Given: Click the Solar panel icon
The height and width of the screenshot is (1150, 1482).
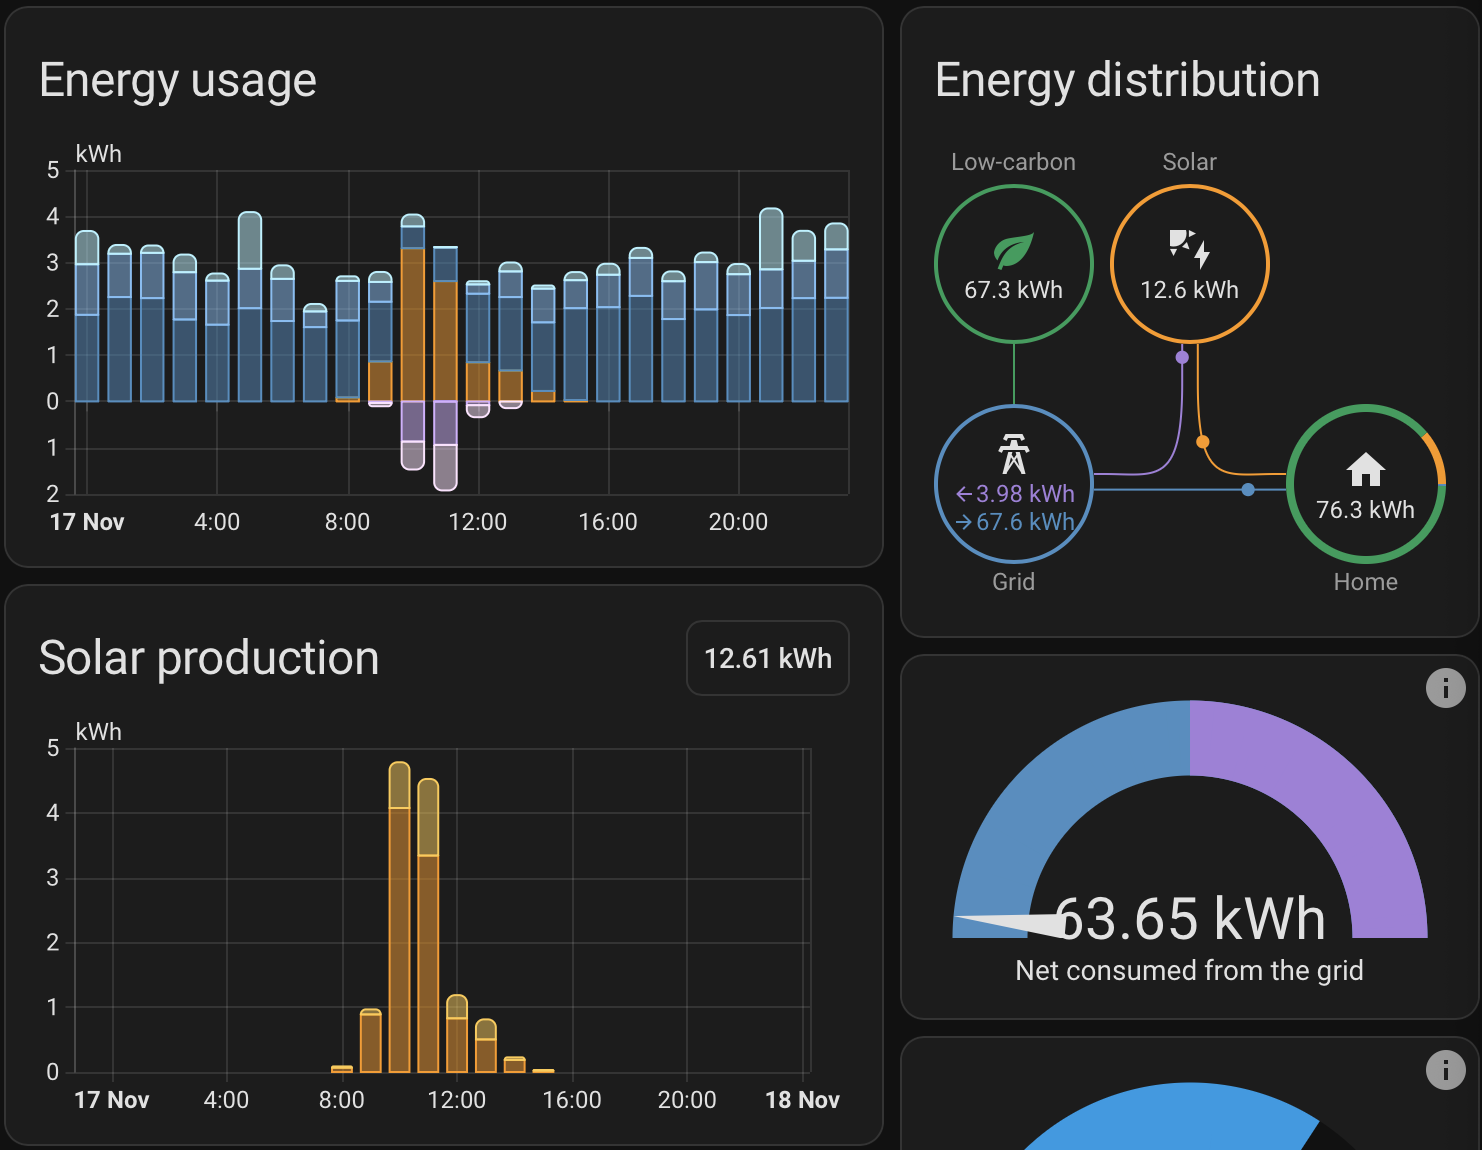Looking at the screenshot, I should [1189, 247].
